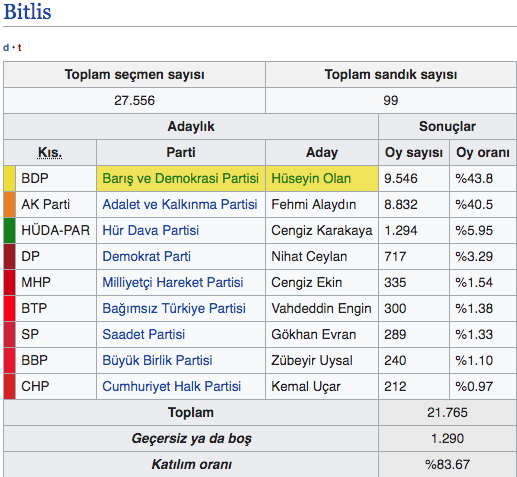The height and width of the screenshot is (477, 517).
Task: Click the CHP row color swatch
Action: (9, 386)
